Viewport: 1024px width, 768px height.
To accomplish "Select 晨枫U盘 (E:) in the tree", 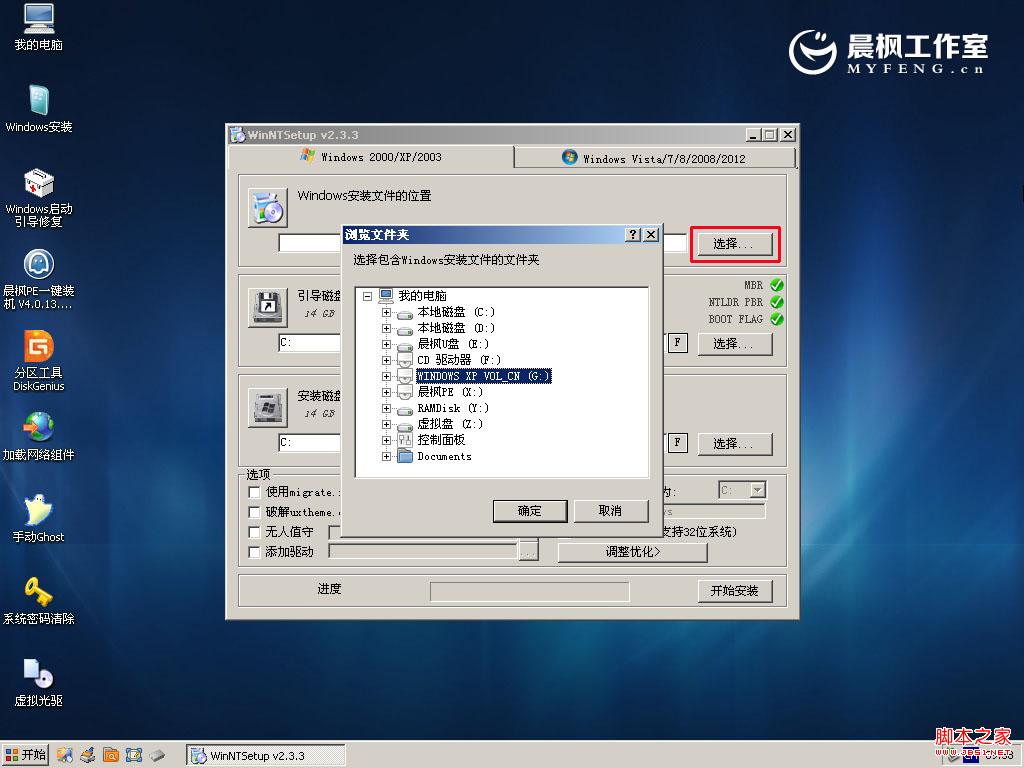I will (453, 344).
